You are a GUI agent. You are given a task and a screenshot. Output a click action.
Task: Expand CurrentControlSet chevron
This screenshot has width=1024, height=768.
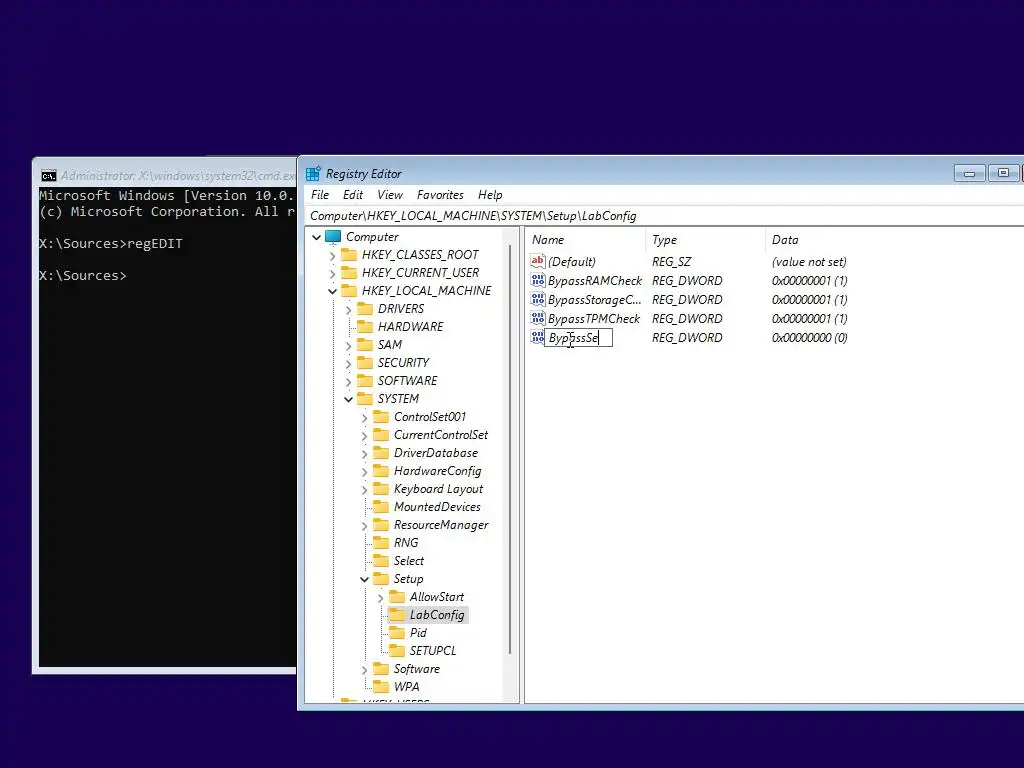(x=364, y=436)
